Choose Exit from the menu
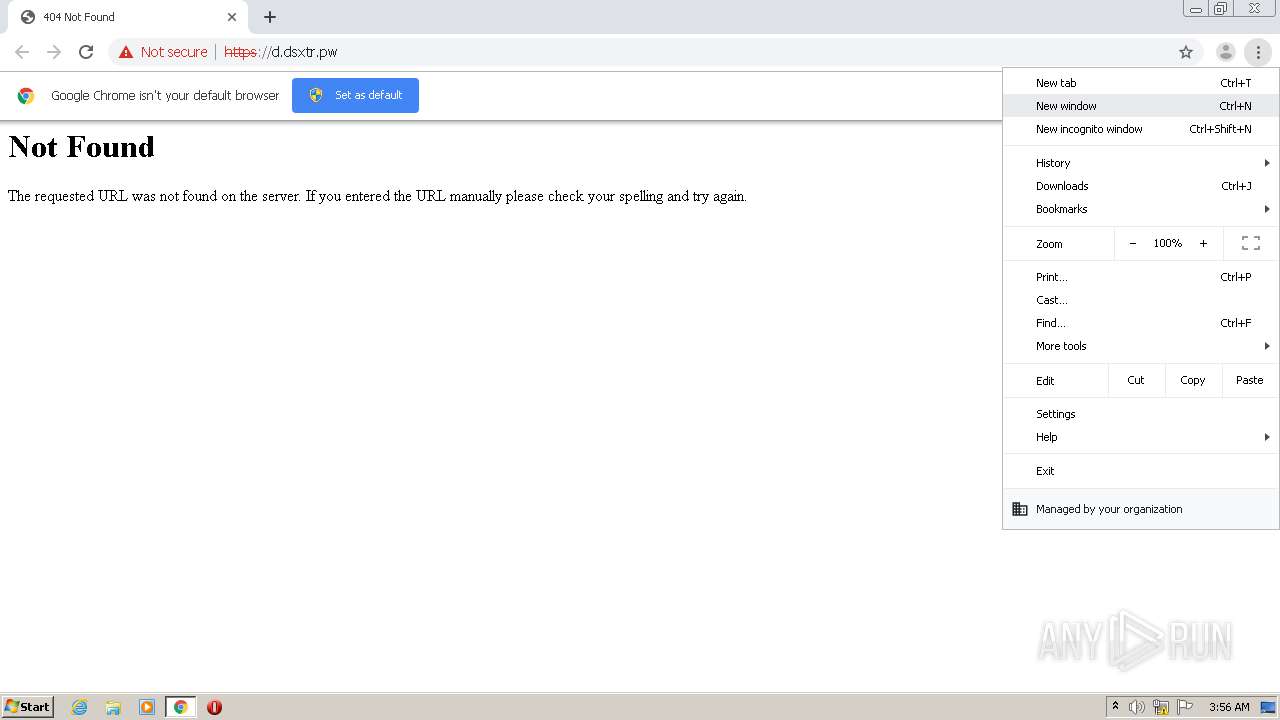 (1141, 471)
